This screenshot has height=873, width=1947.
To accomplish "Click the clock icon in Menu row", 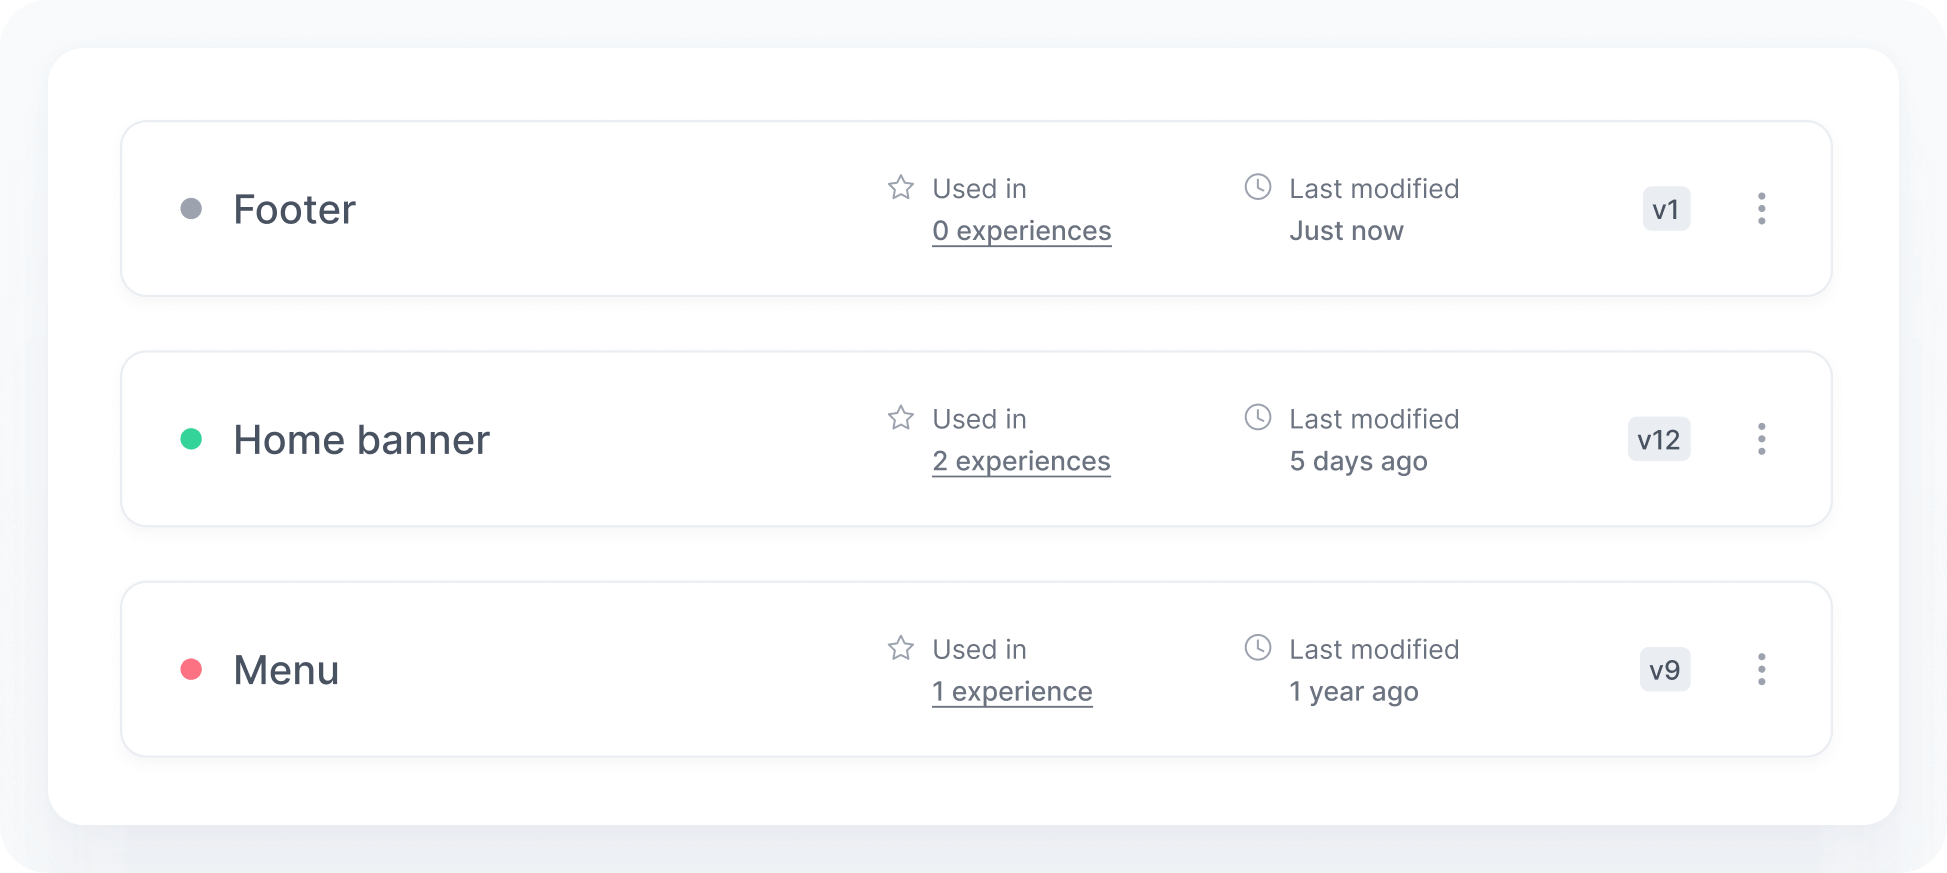I will click(1258, 648).
